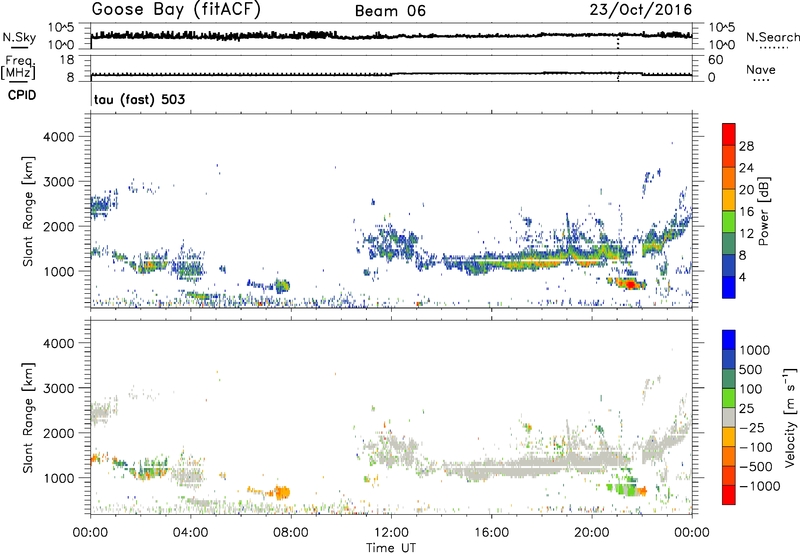Viewport: 800px width, 554px height.
Task: Pick the yellow segment of the power colorbar
Action: 729,200
